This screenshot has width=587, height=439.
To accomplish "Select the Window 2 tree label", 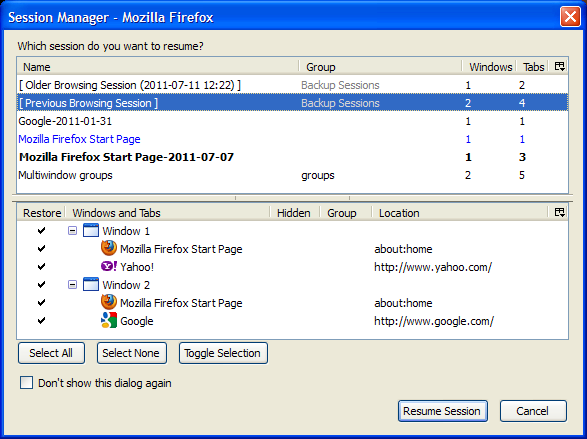I will (126, 285).
